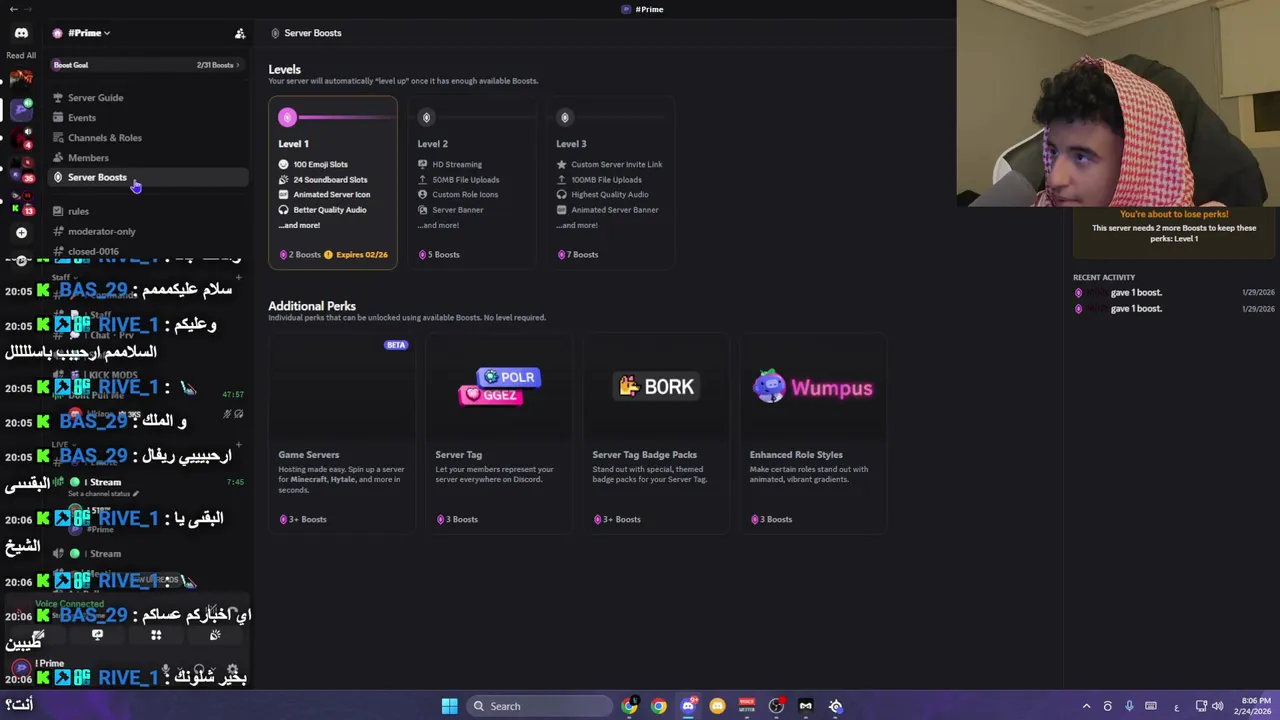The image size is (1280, 720).
Task: Click the Level 3 progress track
Action: click(x=620, y=117)
